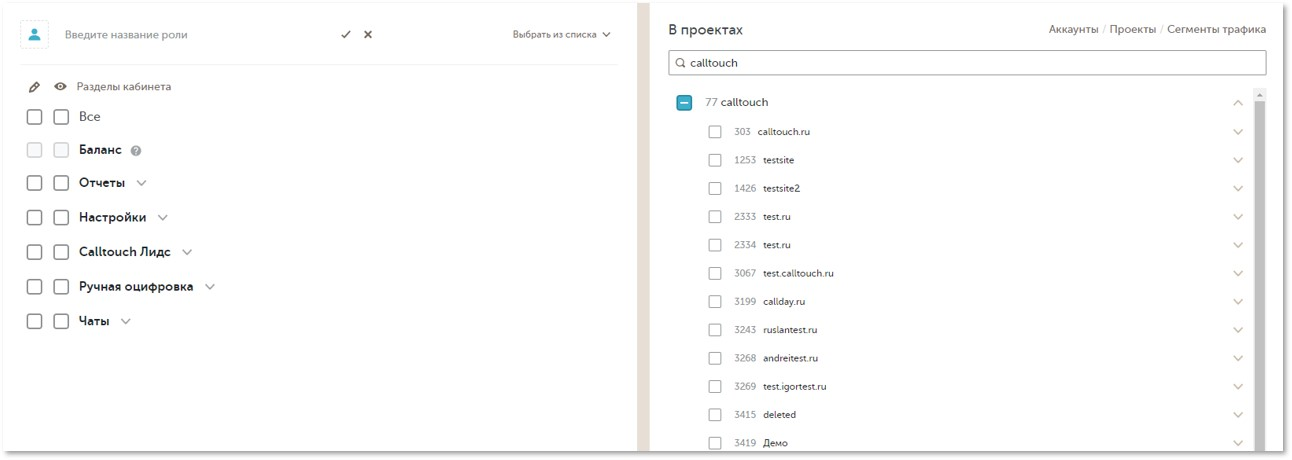Check the 3415 deleted project checkbox
Image resolution: width=1292 pixels, height=460 pixels.
tap(715, 414)
